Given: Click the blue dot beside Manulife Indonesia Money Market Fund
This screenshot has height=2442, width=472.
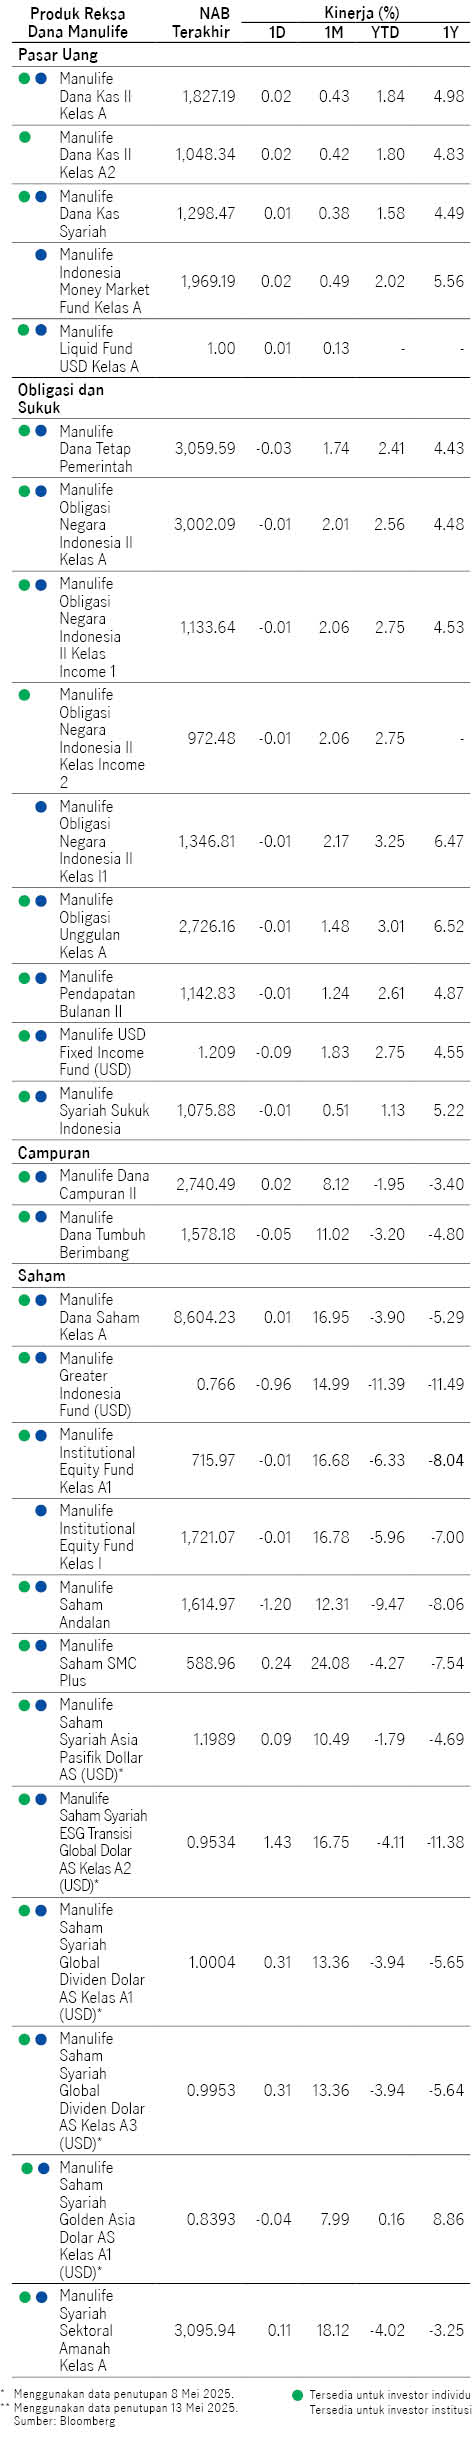Looking at the screenshot, I should [x=41, y=255].
